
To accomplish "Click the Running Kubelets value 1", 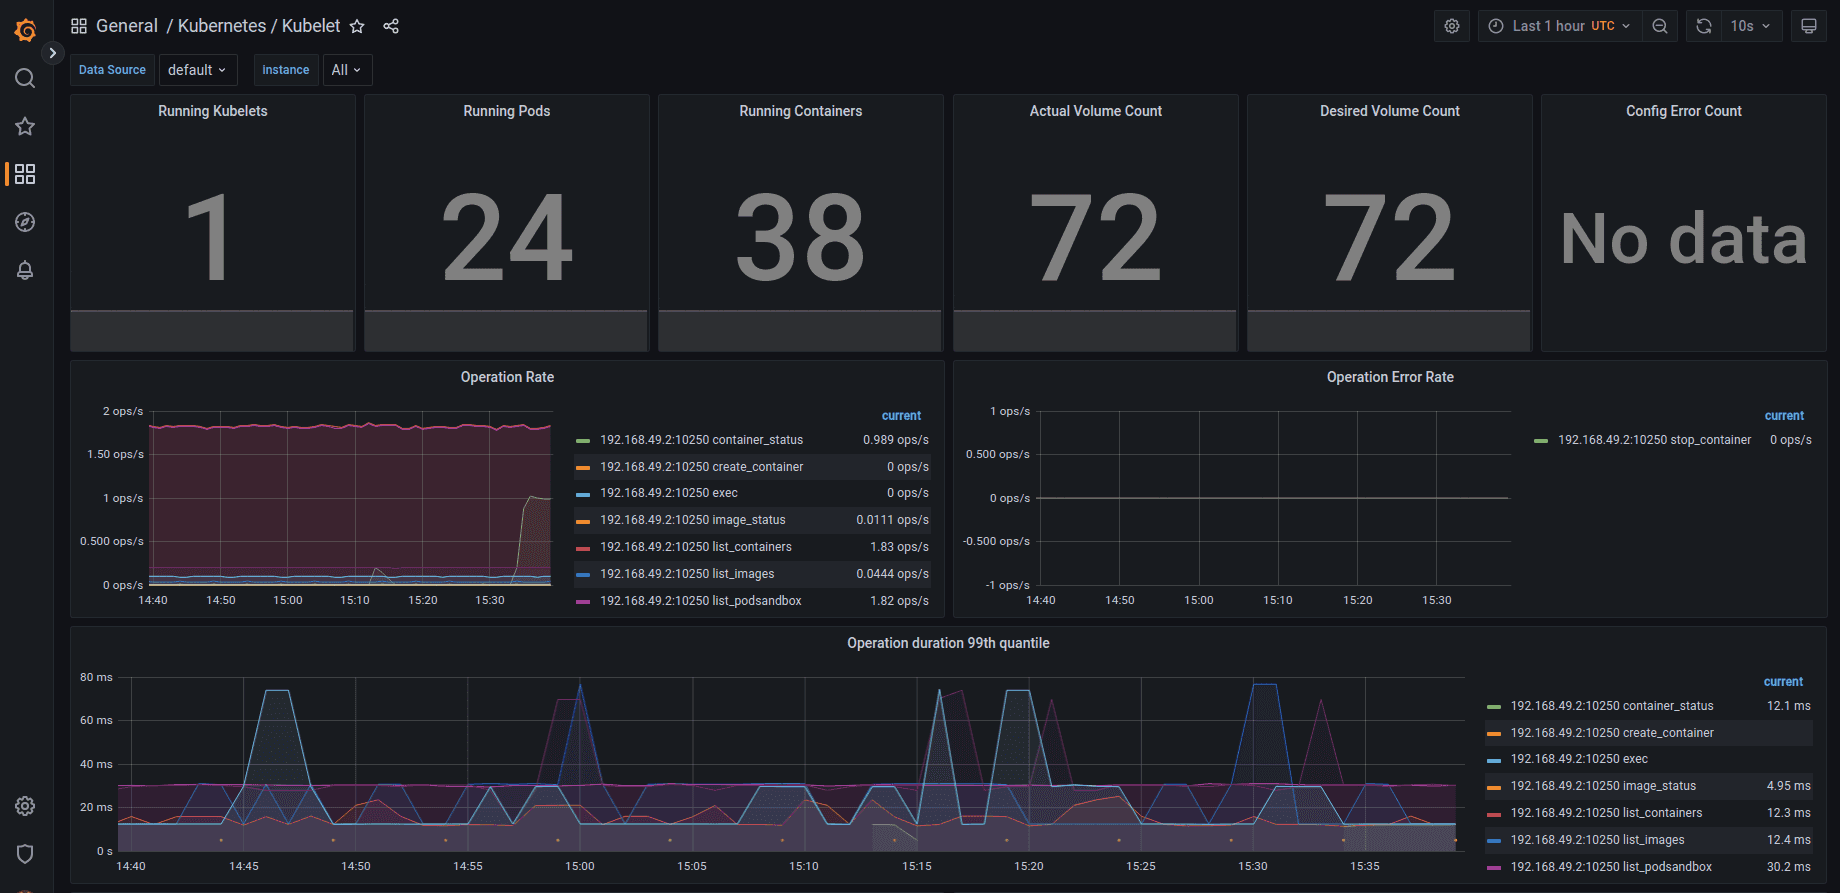I will 208,238.
